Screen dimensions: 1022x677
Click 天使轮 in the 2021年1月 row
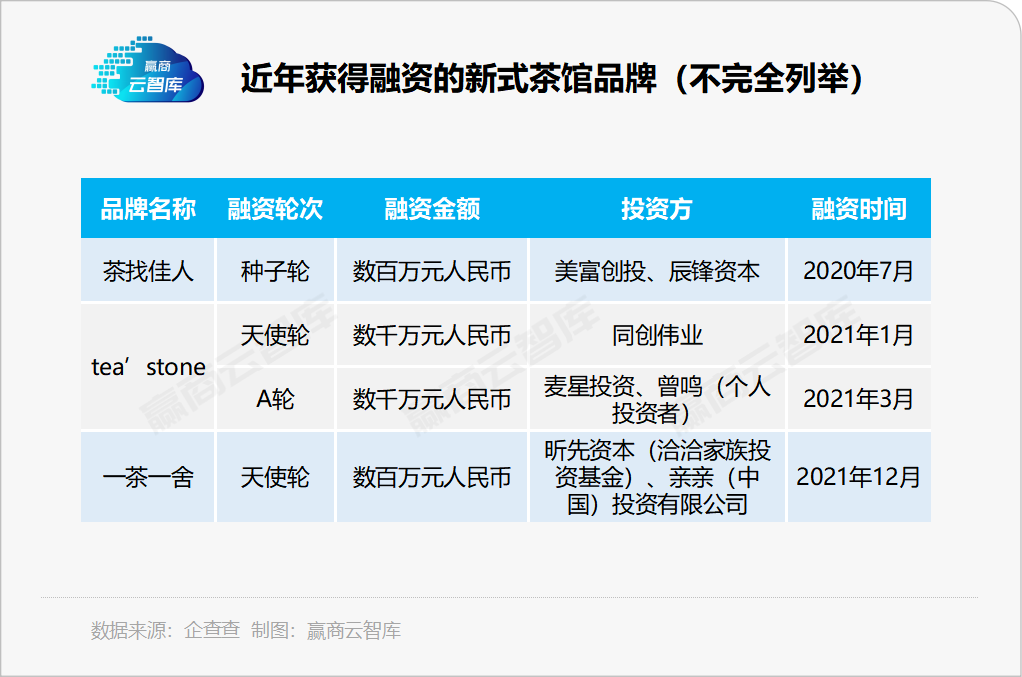pyautogui.click(x=275, y=335)
